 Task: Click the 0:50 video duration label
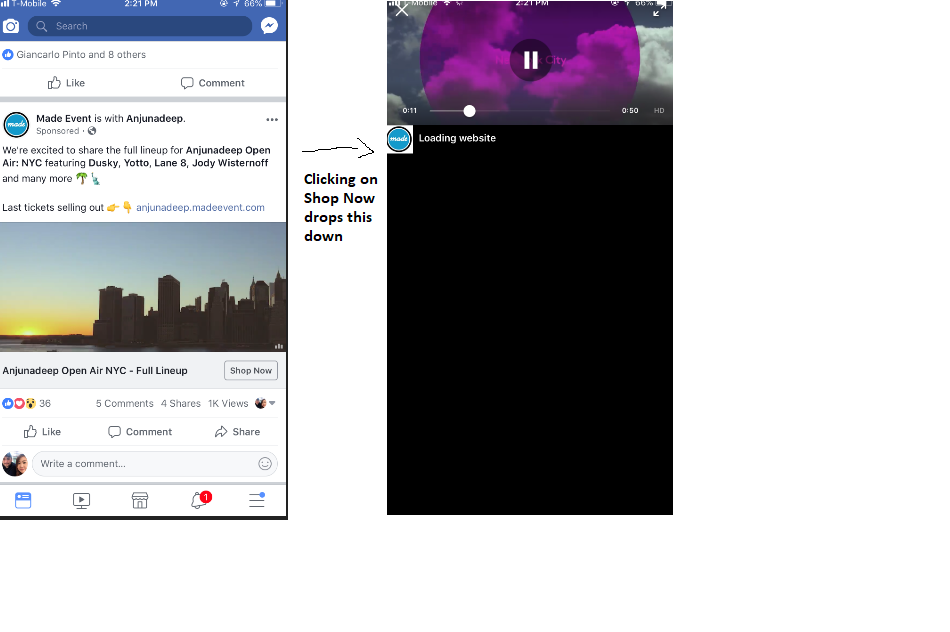[x=630, y=111]
